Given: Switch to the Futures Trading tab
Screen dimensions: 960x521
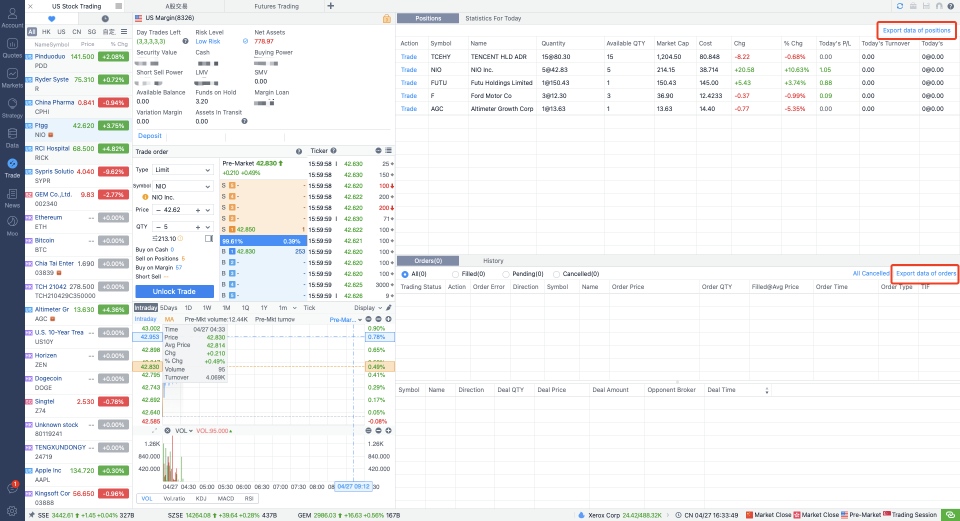Looking at the screenshot, I should click(276, 6).
